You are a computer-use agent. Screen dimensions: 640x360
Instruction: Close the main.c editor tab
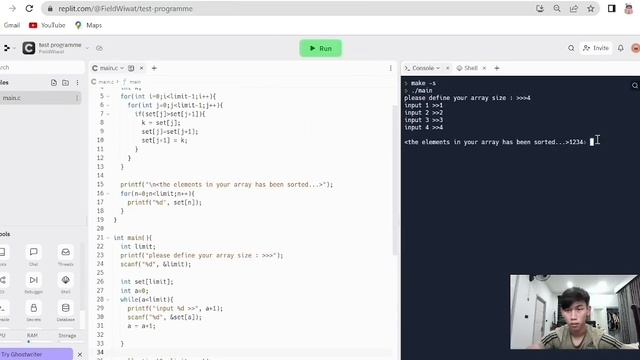click(x=142, y=68)
